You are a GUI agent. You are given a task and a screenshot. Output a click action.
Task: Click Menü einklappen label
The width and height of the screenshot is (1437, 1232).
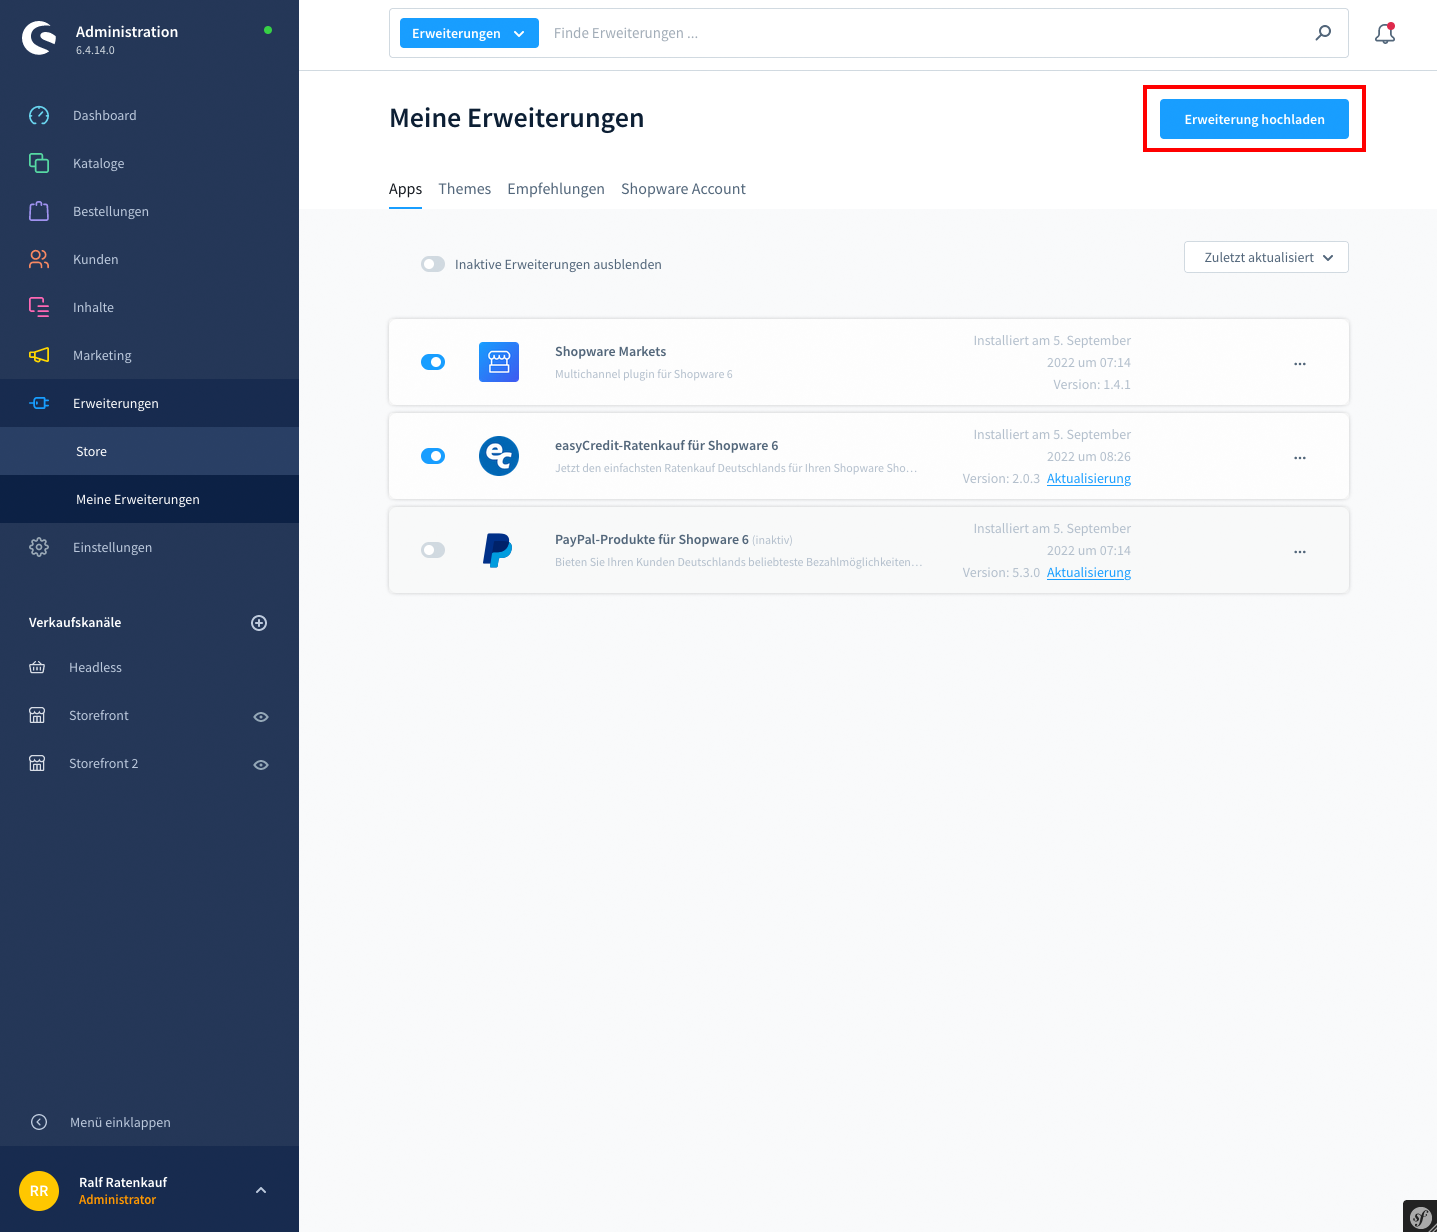click(120, 1122)
